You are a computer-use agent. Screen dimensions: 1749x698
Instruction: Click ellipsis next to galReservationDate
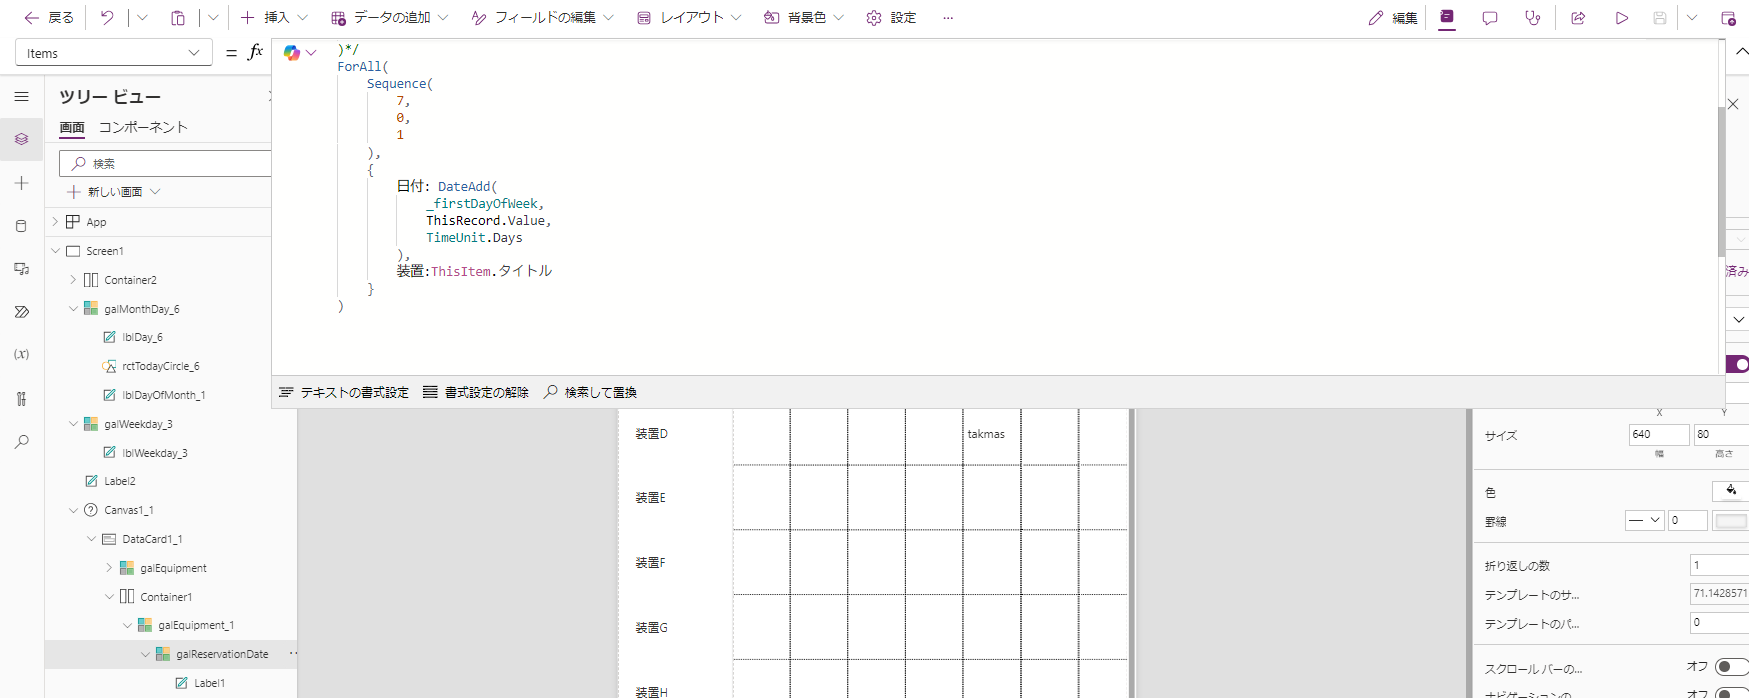(293, 654)
